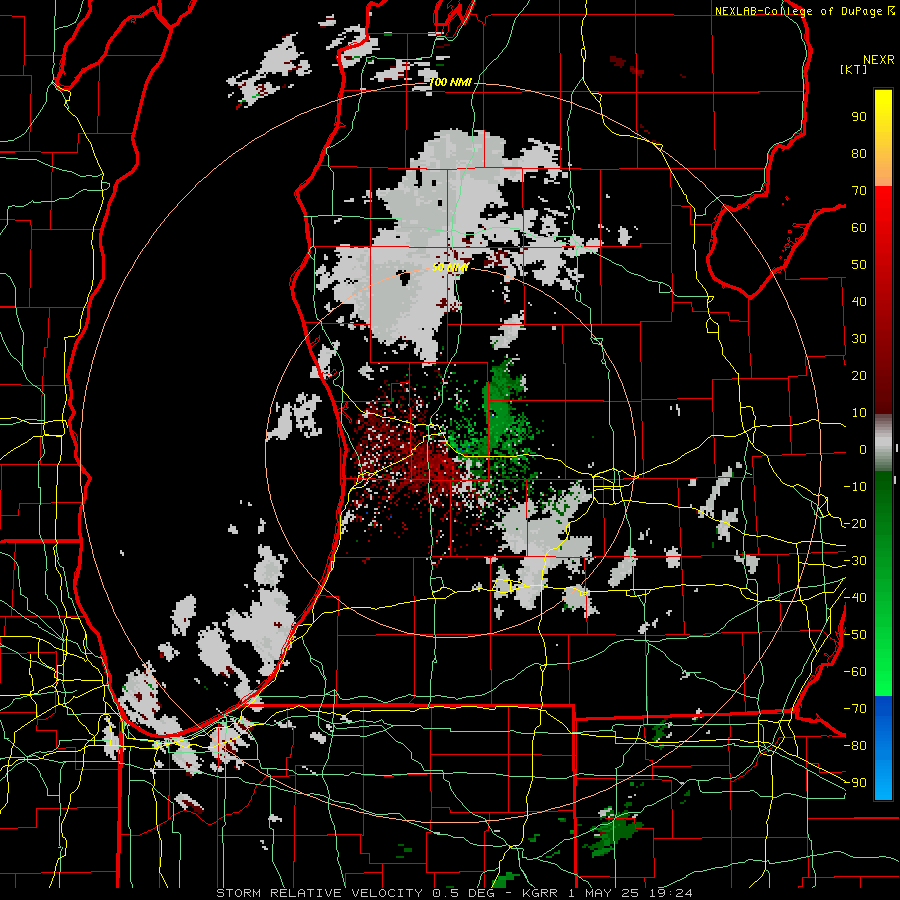Click the -40 knots scale value
The image size is (900, 900).
[x=855, y=598]
